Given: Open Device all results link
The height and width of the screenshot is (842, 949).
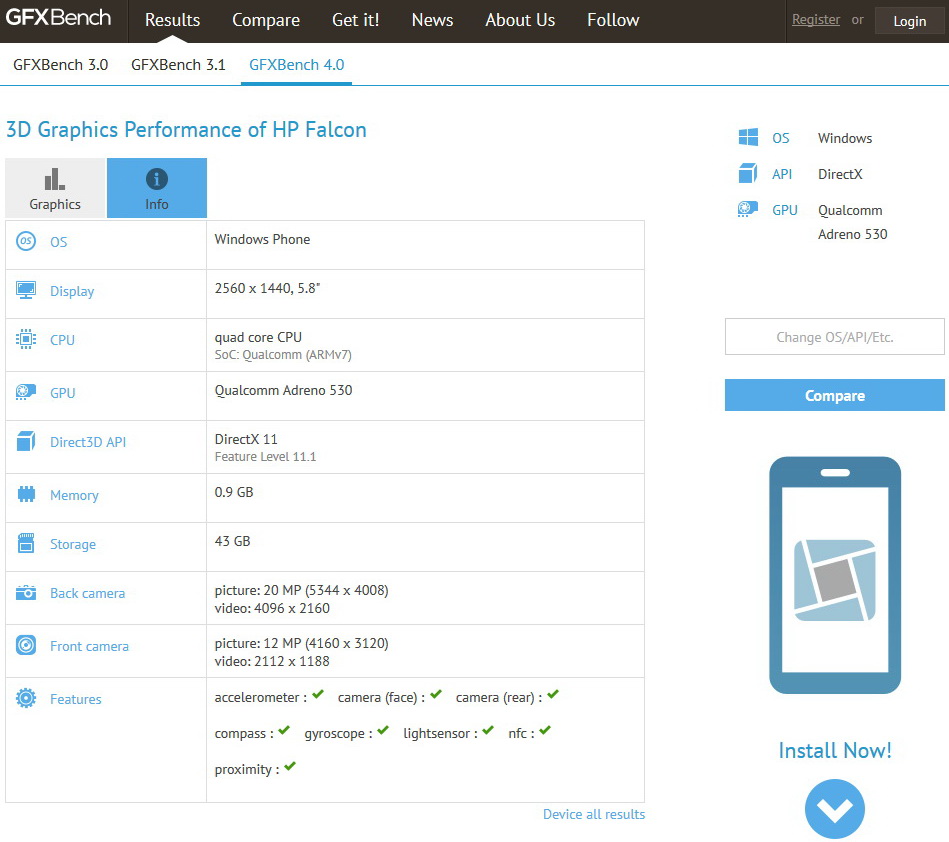Looking at the screenshot, I should (594, 814).
